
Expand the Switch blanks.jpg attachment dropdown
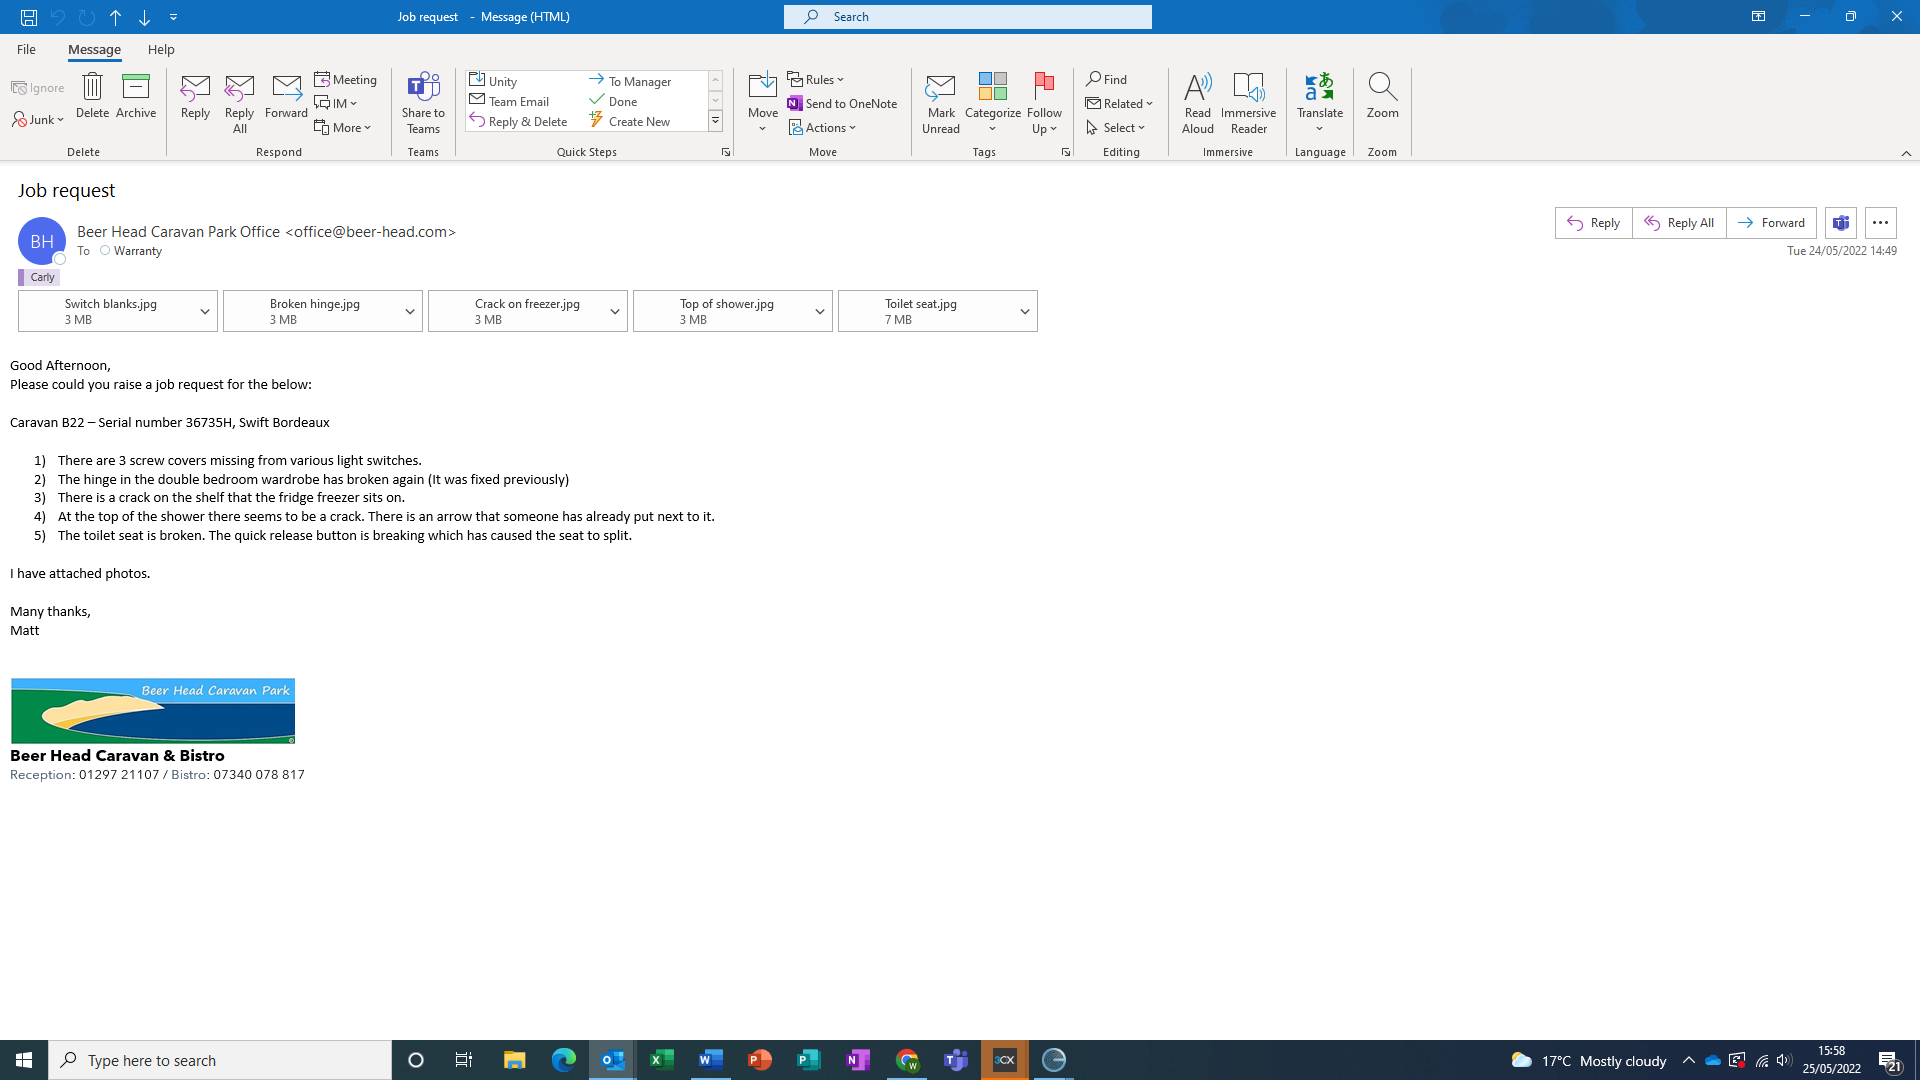tap(204, 312)
